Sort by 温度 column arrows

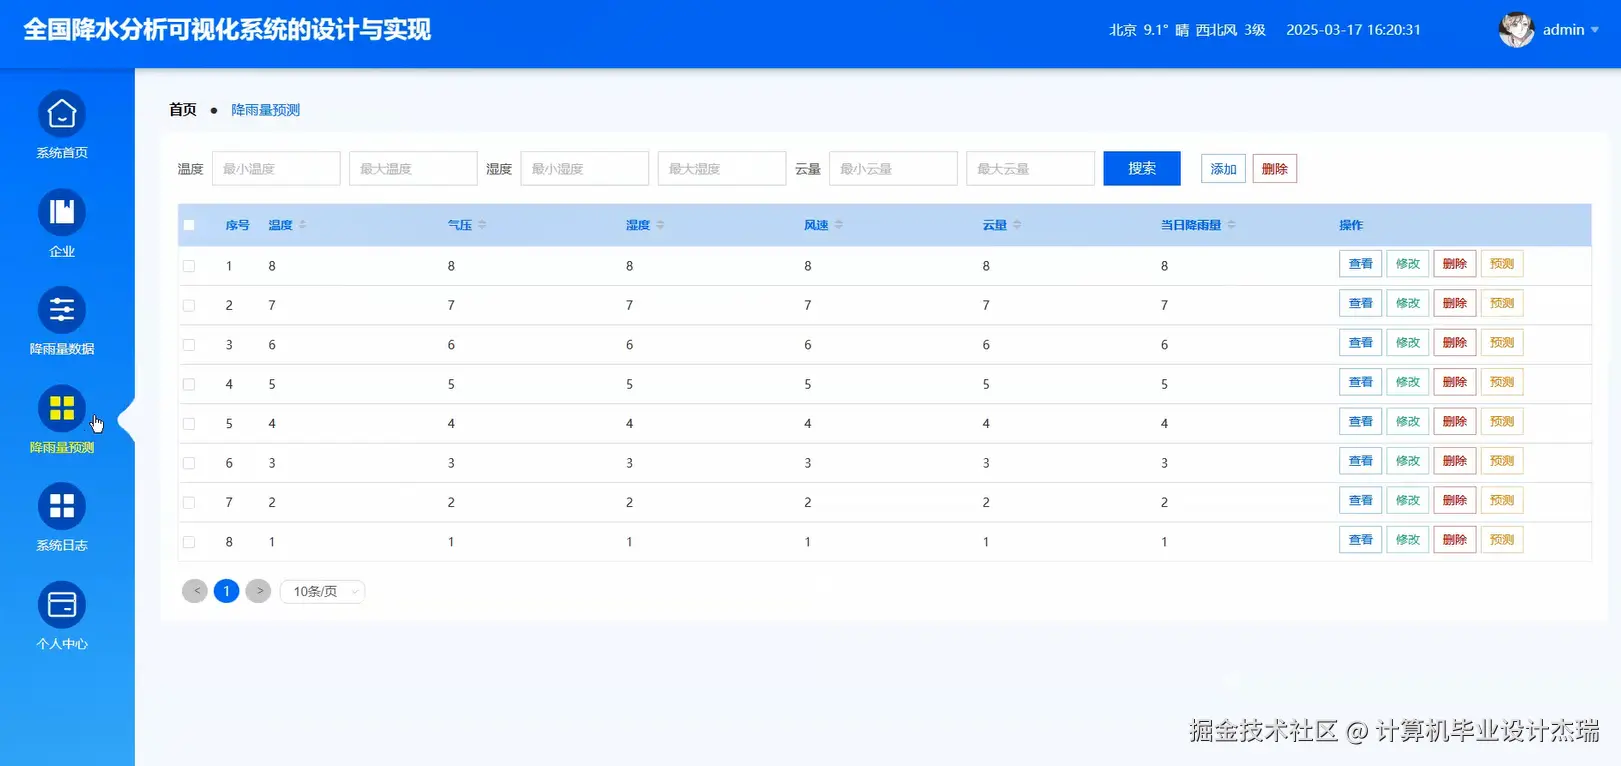(302, 225)
